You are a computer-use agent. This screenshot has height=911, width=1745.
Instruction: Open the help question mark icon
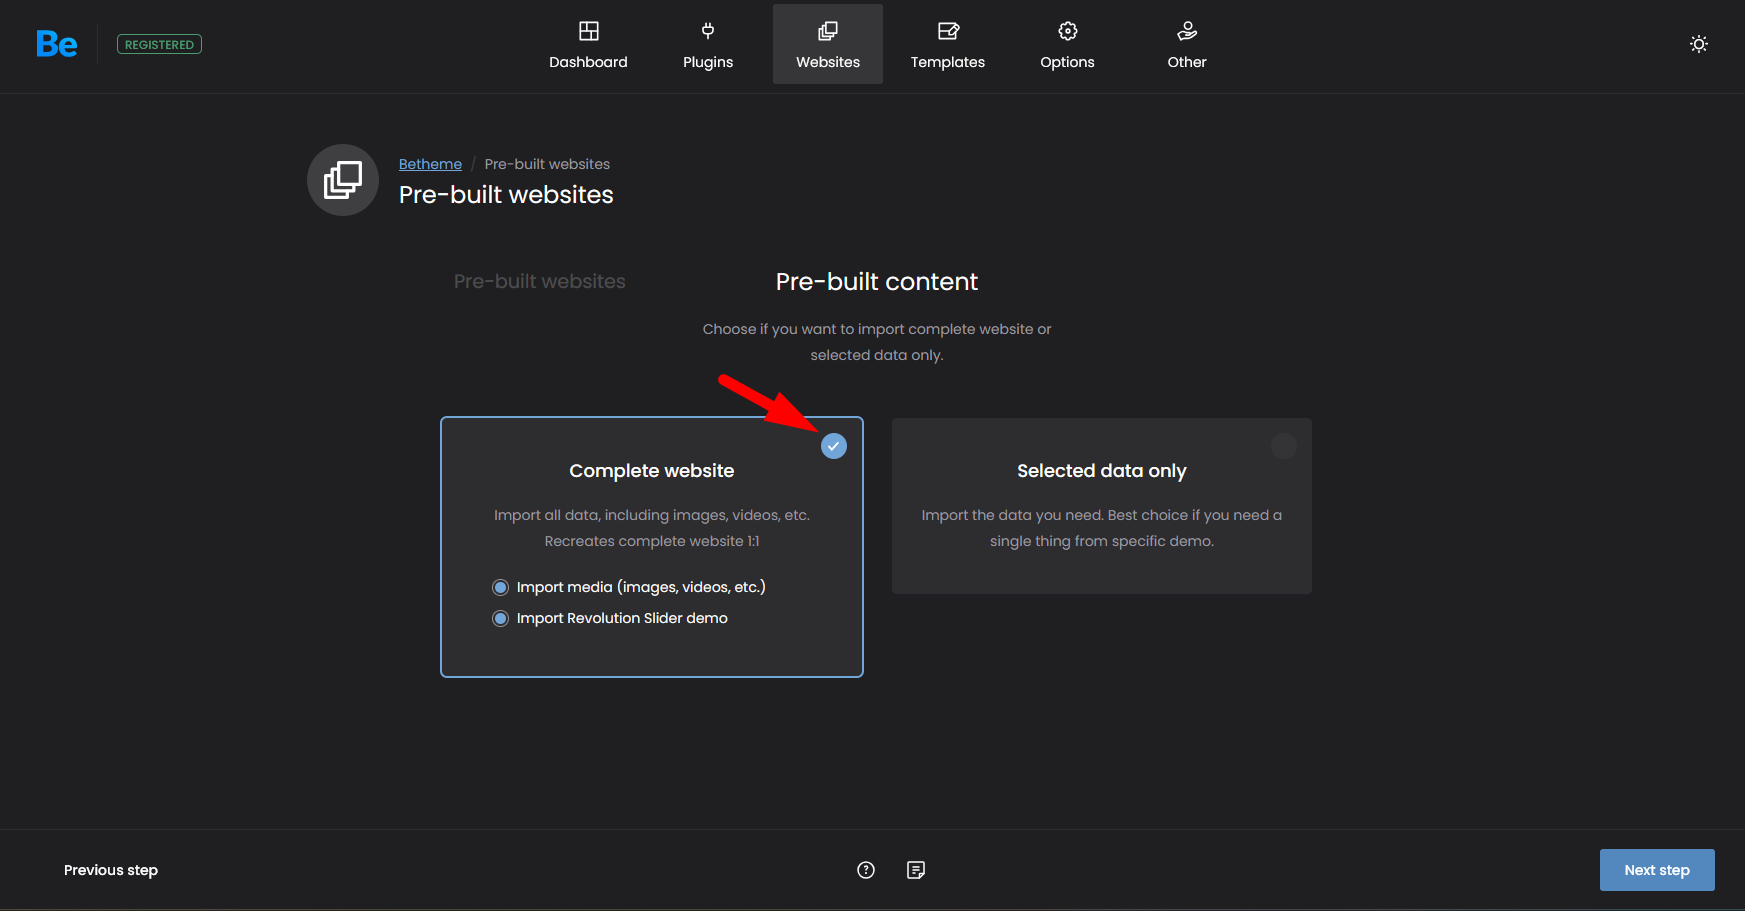point(866,870)
